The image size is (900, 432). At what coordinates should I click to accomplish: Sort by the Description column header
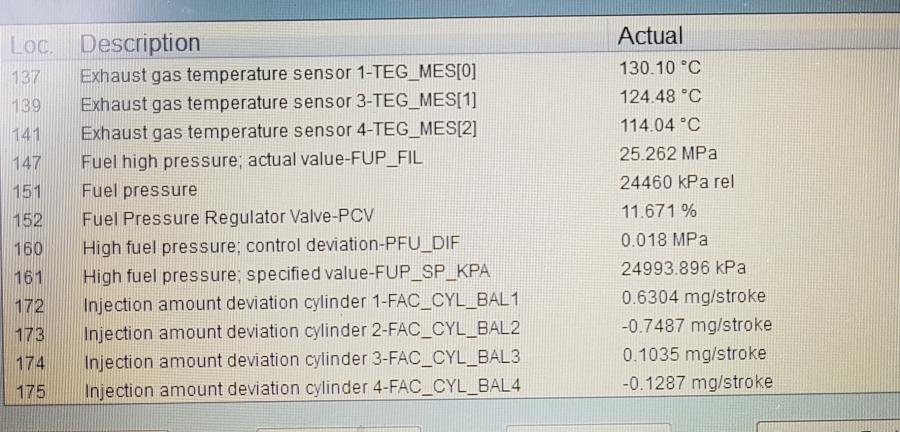[x=140, y=44]
